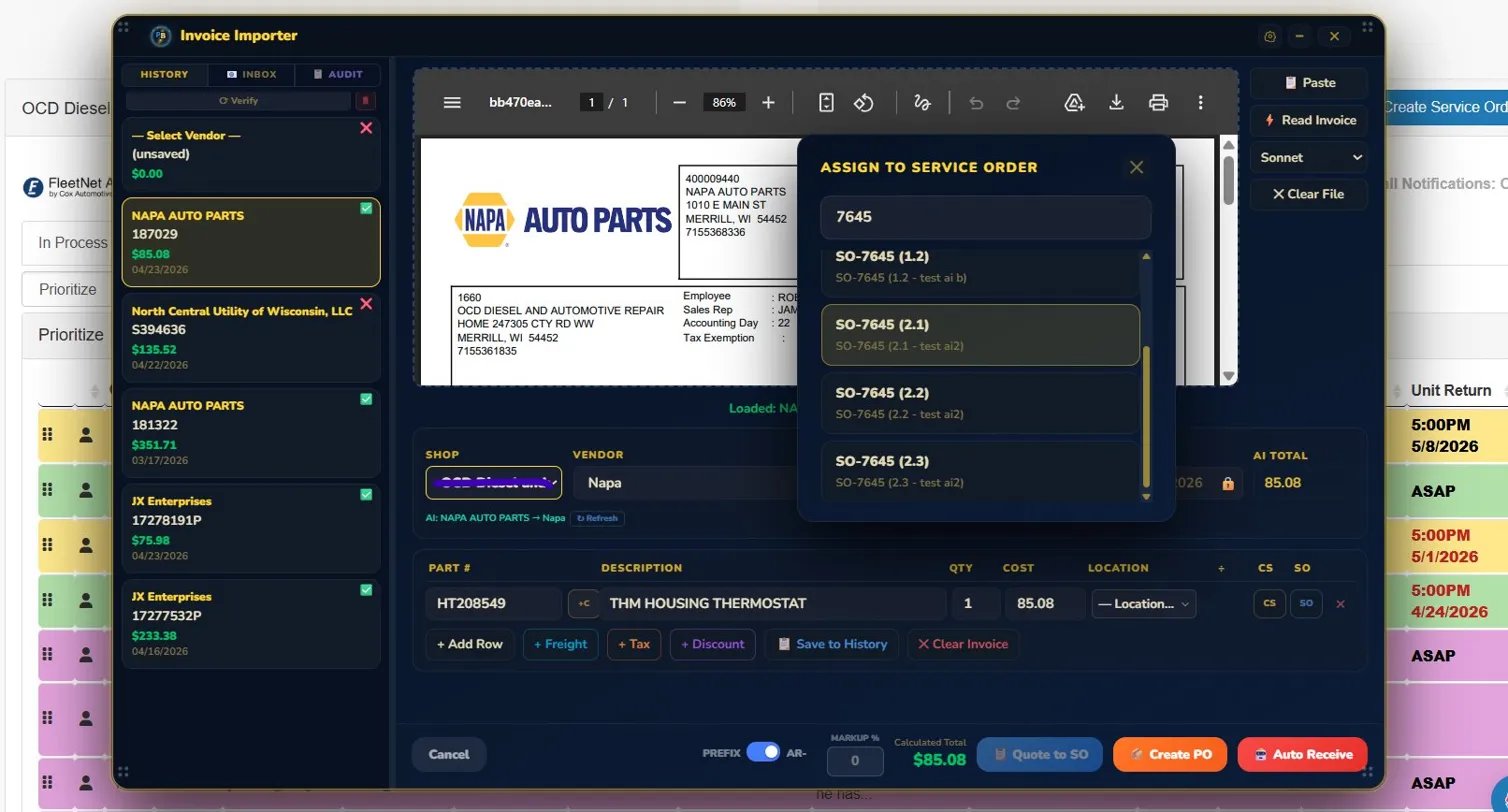This screenshot has width=1508, height=812.
Task: Click the Create PO button
Action: (1170, 754)
